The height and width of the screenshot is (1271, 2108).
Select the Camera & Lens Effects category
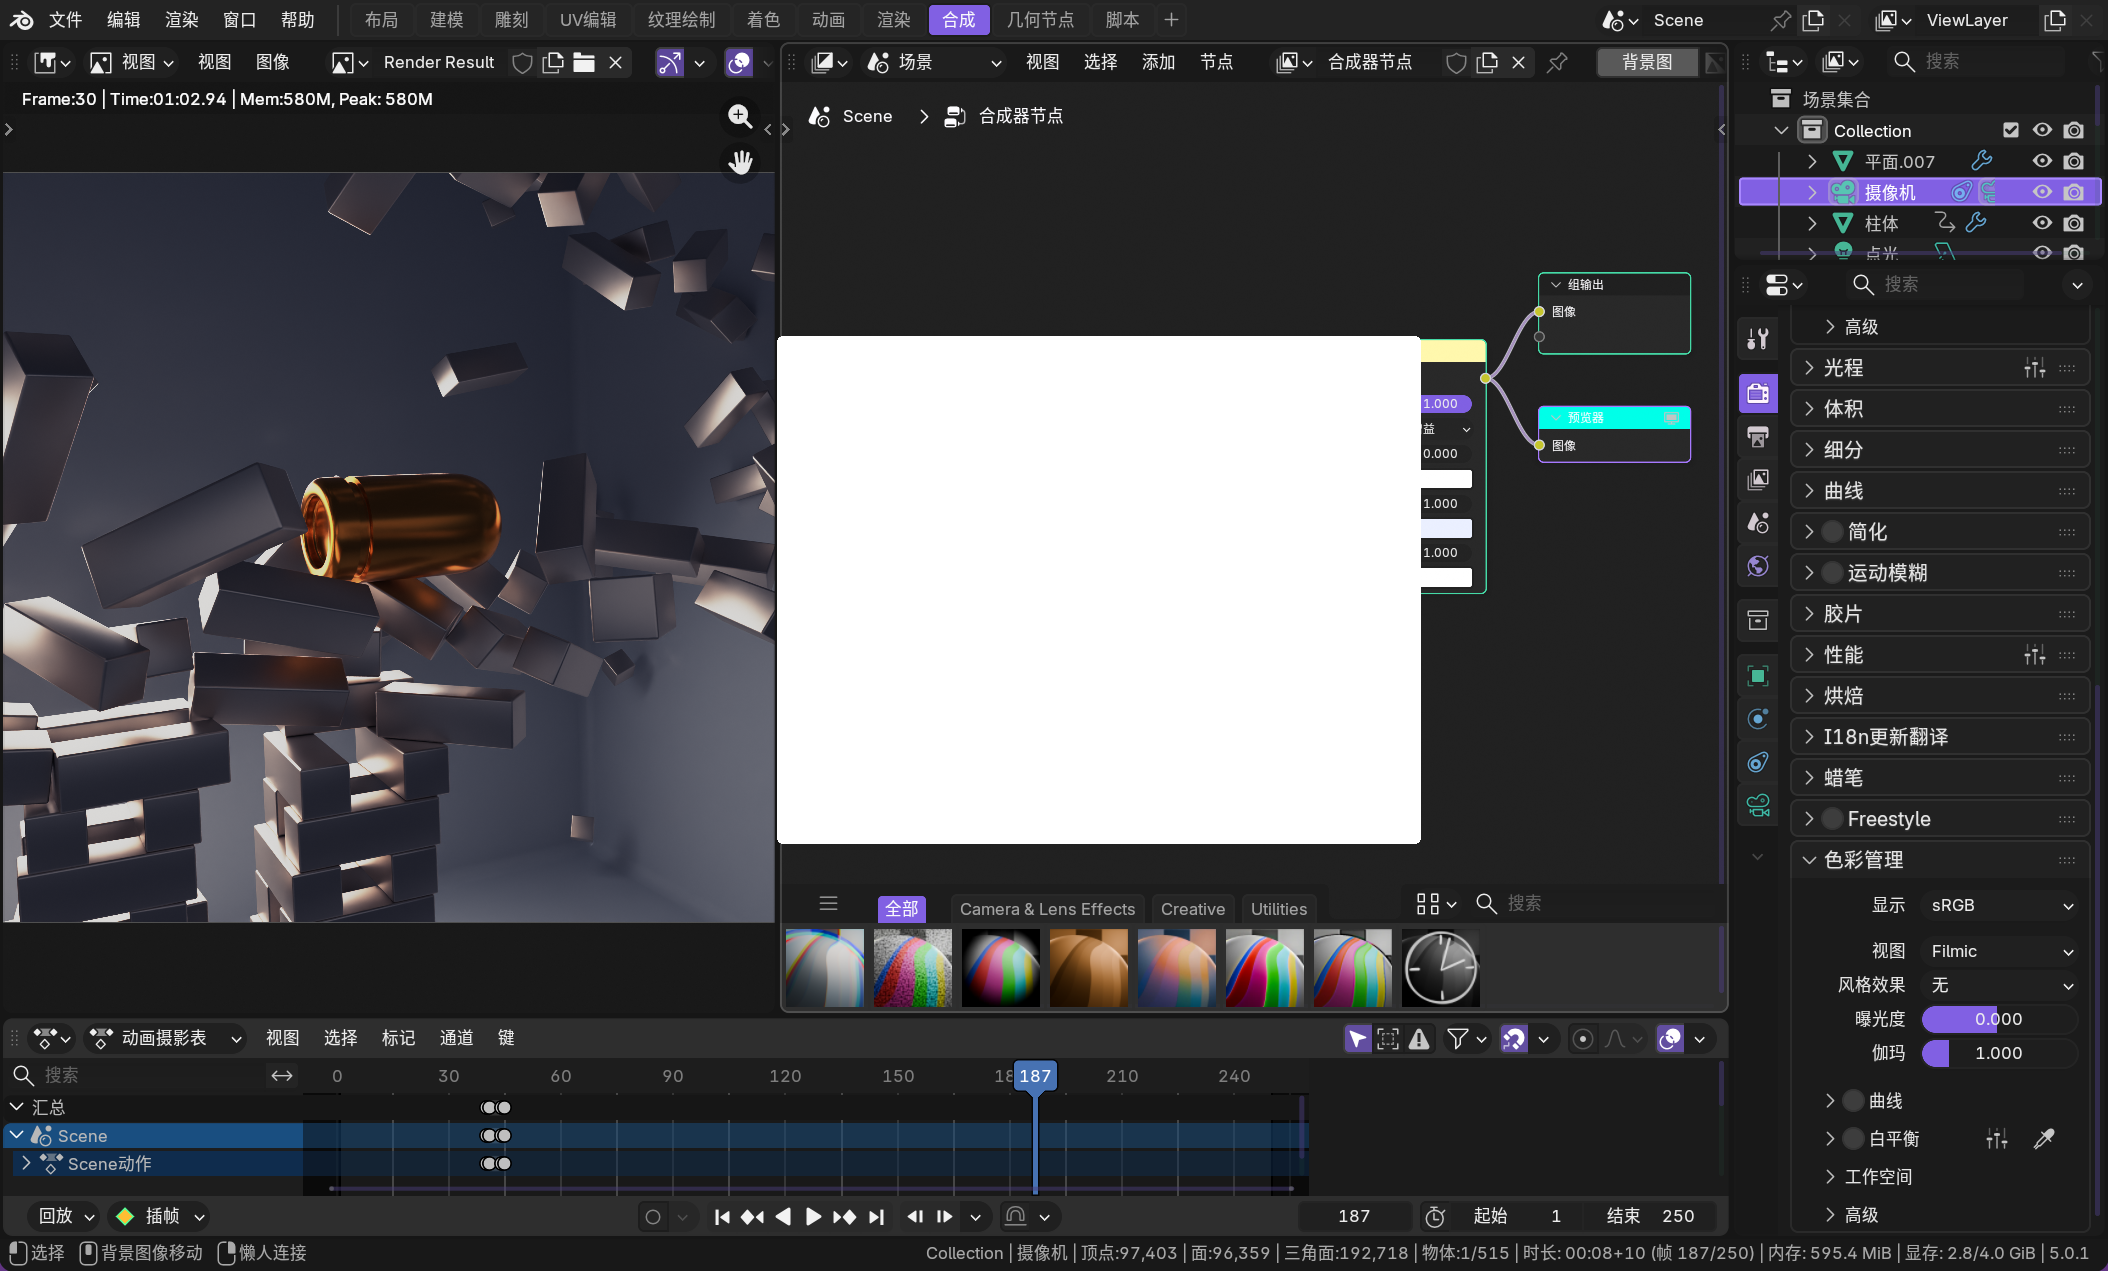(1047, 909)
